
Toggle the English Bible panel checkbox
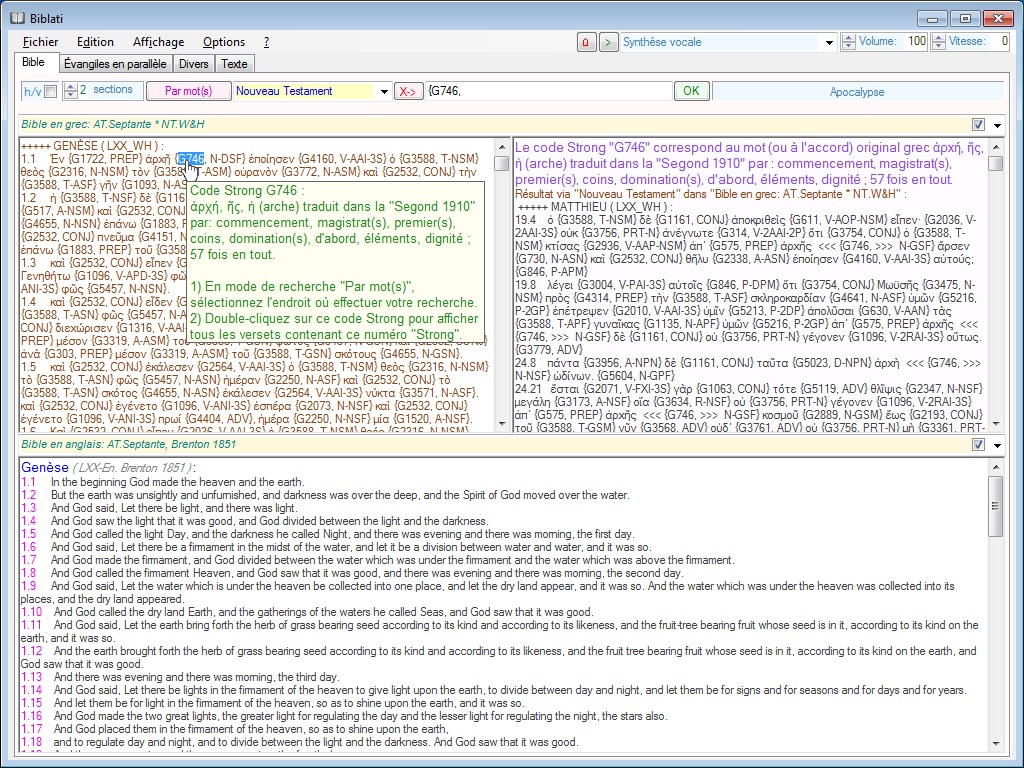pos(978,445)
